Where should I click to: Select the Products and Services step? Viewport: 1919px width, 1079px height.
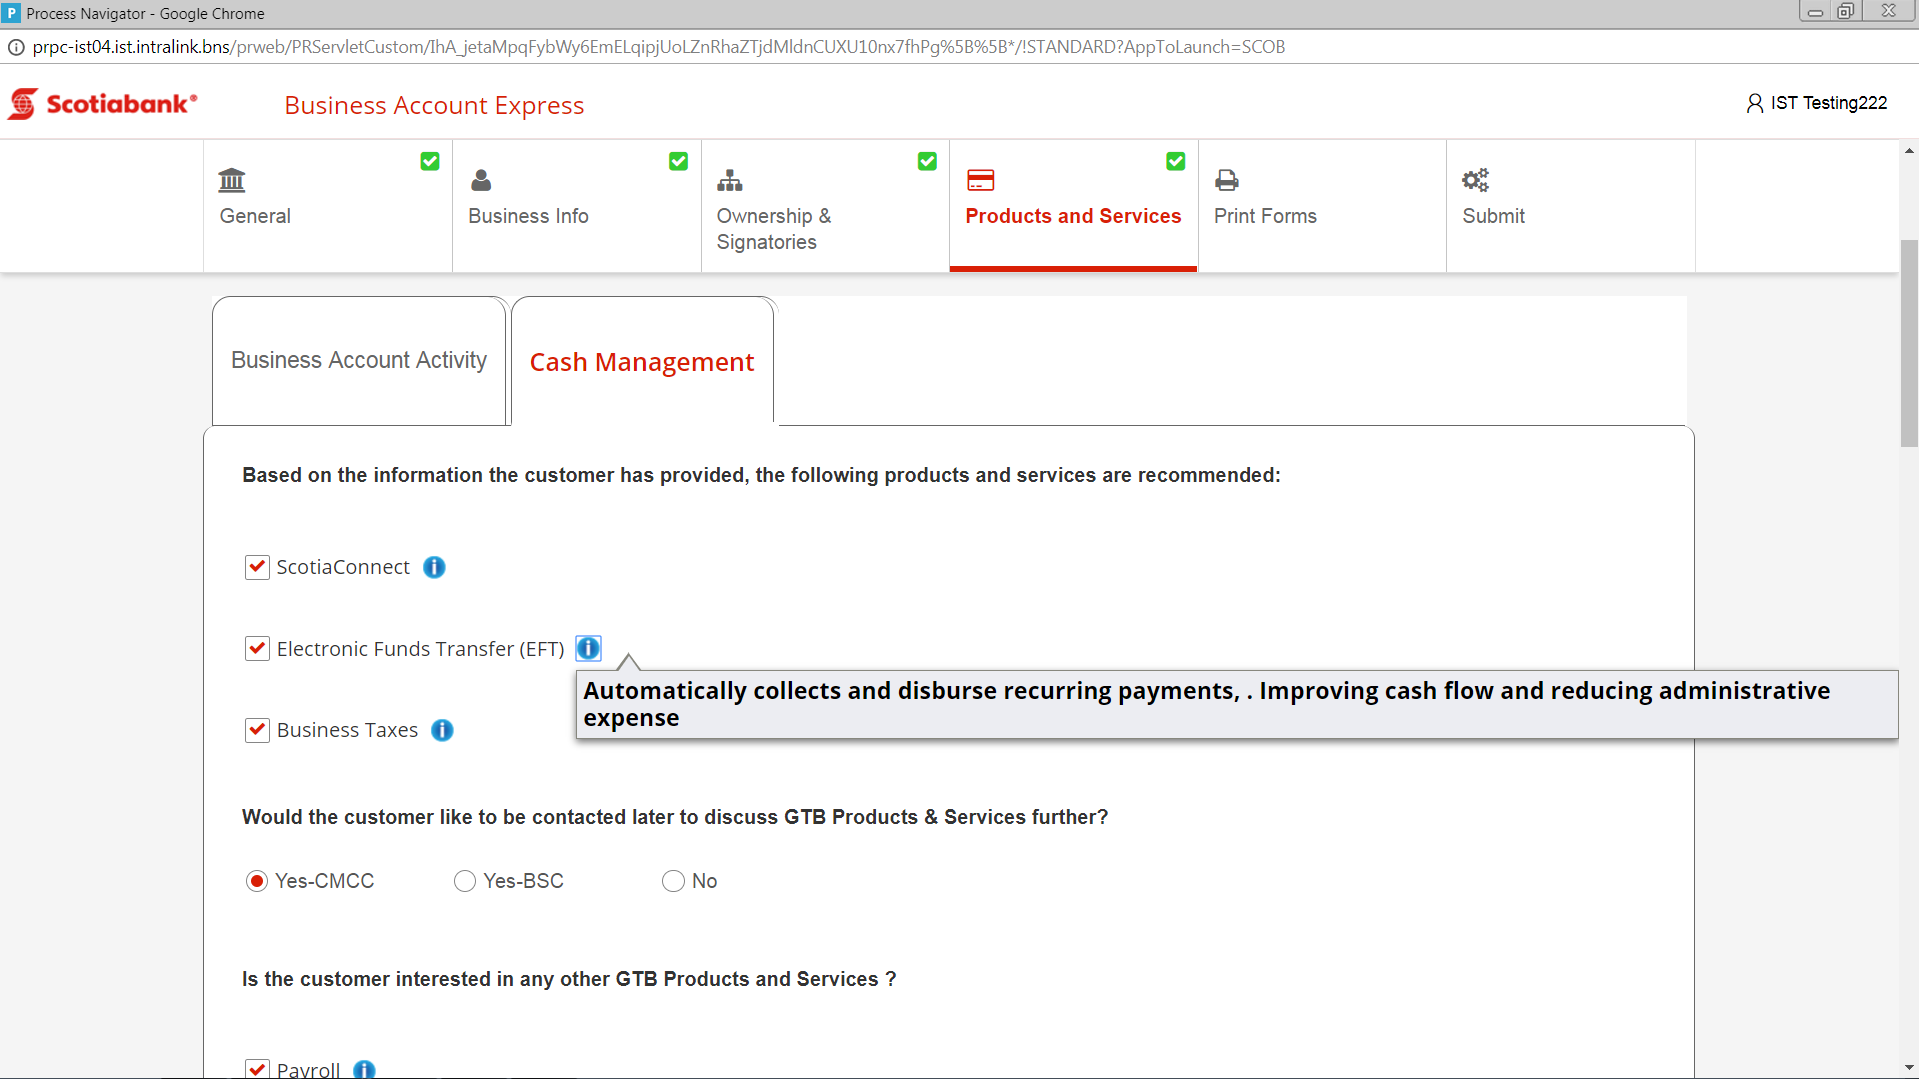[1073, 205]
